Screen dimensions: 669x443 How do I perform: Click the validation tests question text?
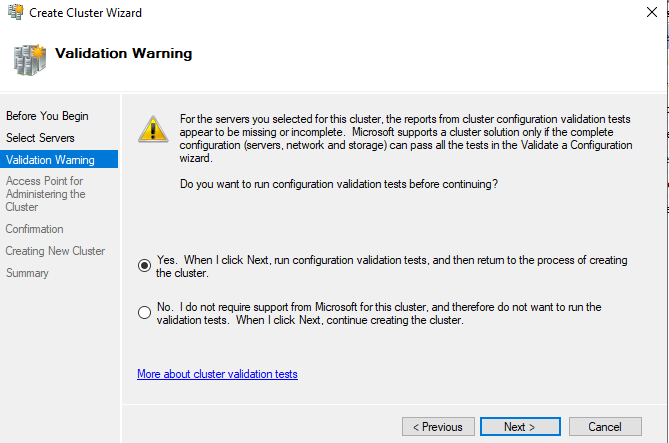(338, 184)
